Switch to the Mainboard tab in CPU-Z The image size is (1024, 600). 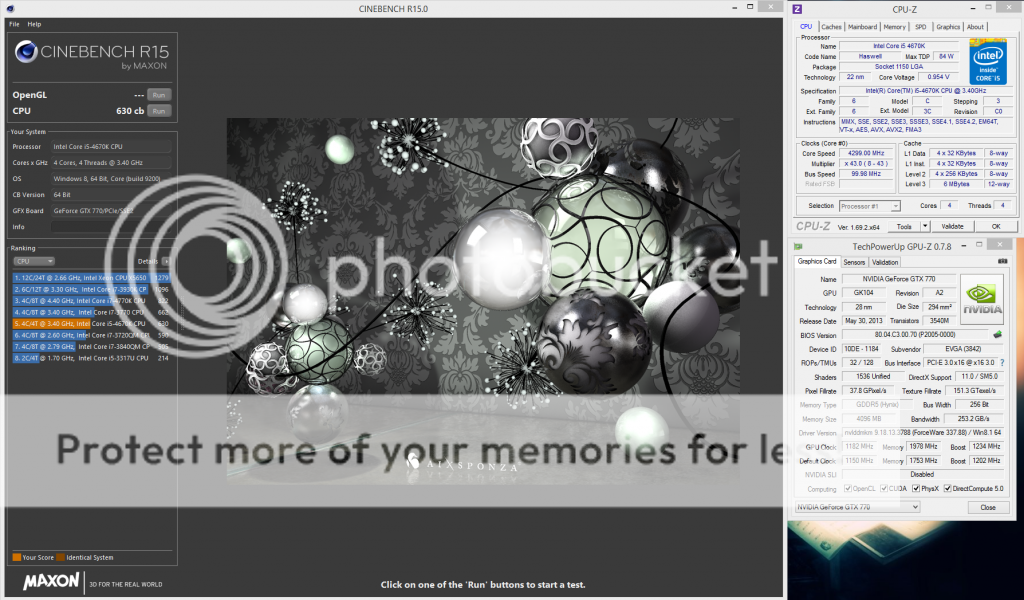[x=862, y=27]
